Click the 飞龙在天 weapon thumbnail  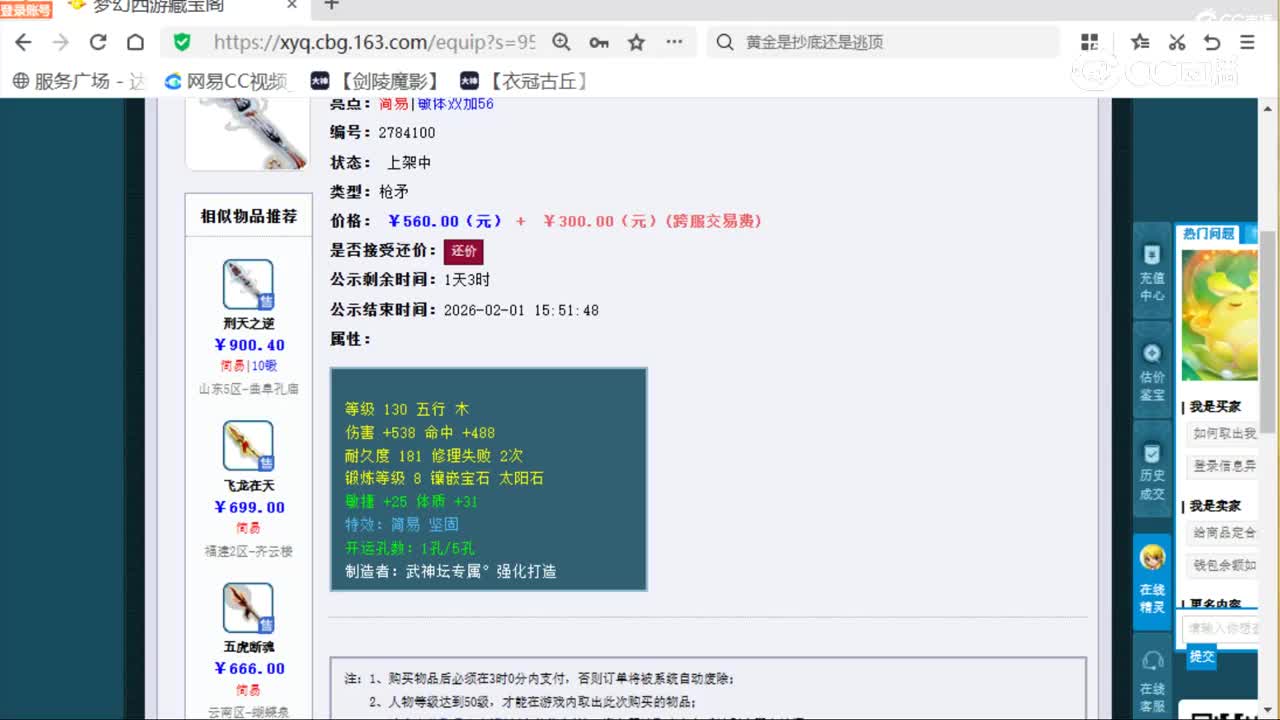pos(247,445)
